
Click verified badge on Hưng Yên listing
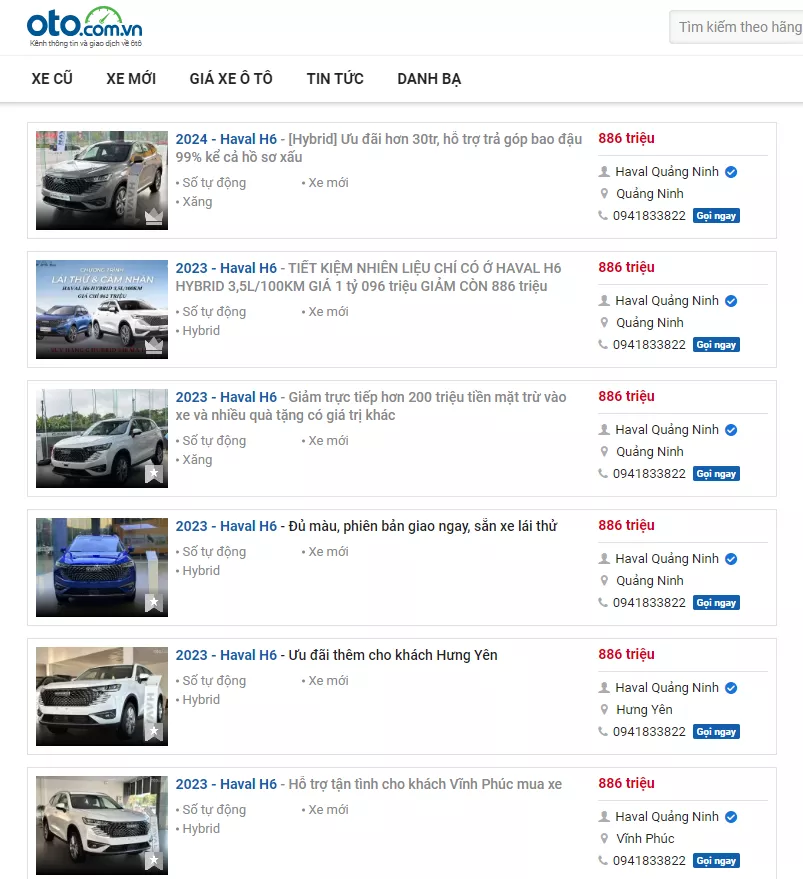(731, 688)
